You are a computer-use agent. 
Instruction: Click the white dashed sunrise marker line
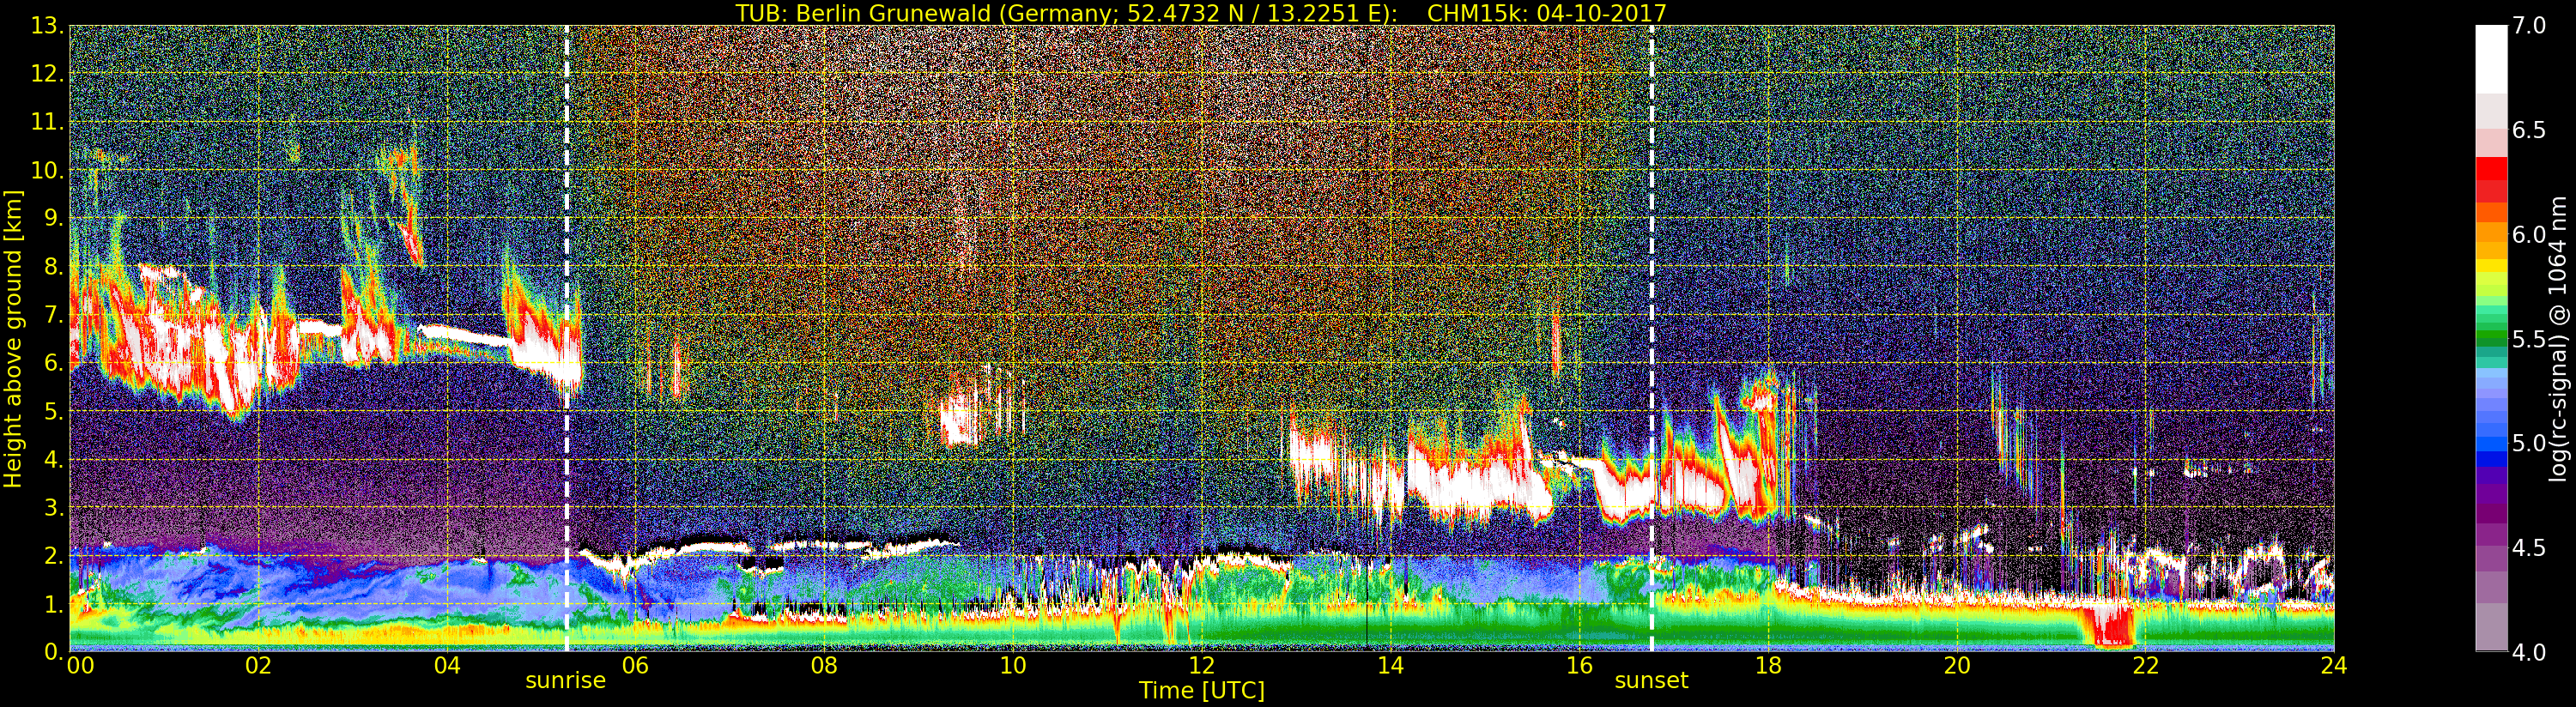tap(567, 338)
